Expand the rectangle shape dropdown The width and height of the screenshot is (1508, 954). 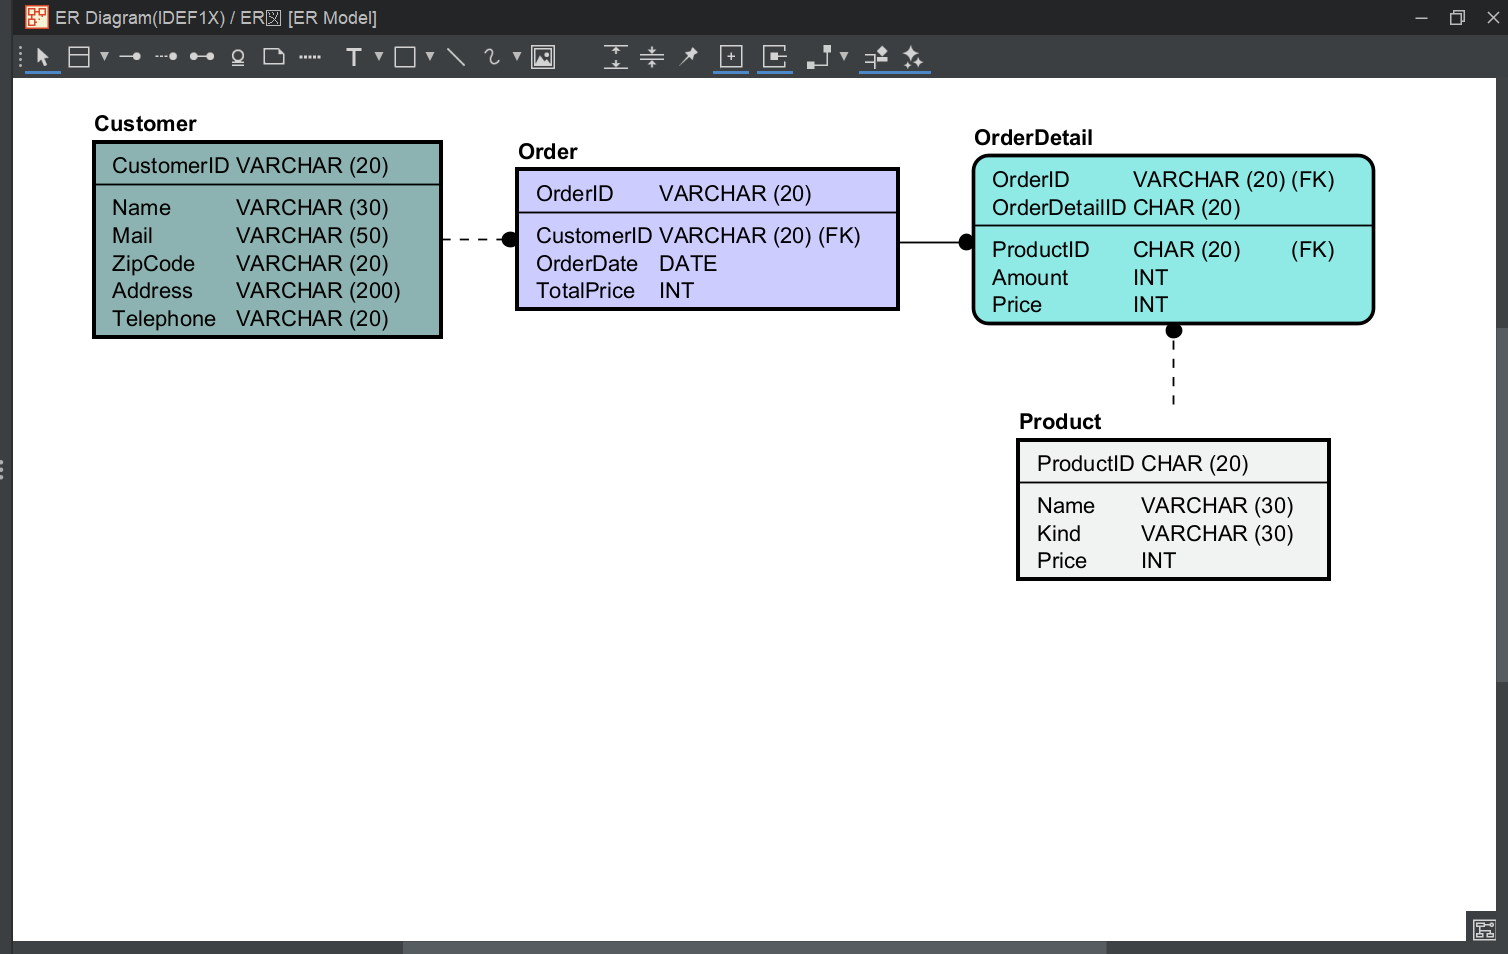click(430, 57)
